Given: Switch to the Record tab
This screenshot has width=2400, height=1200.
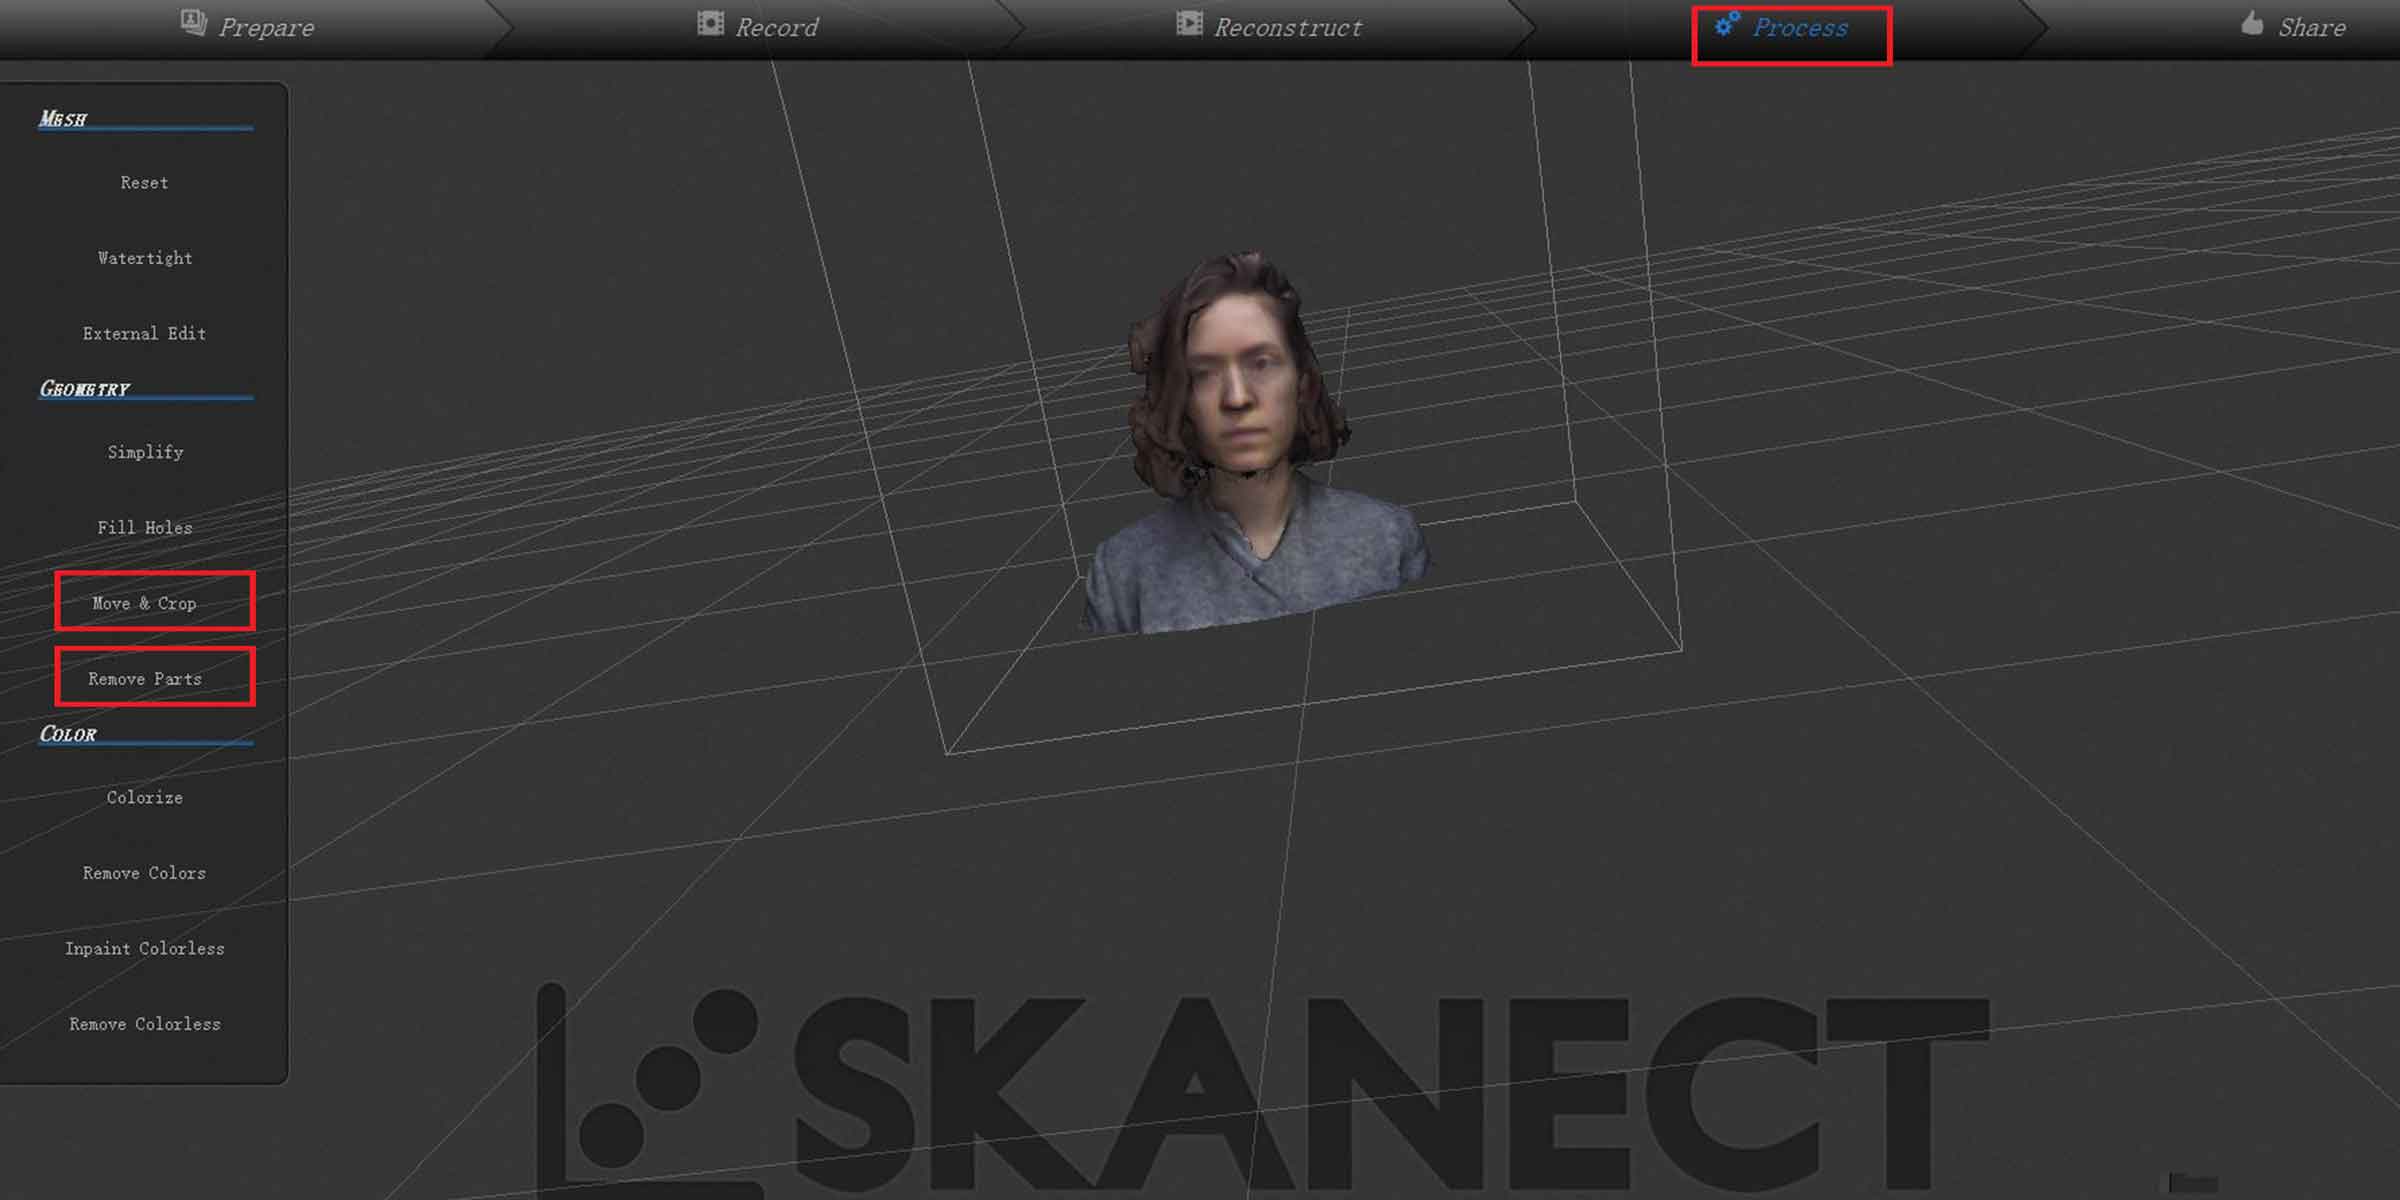Looking at the screenshot, I should pos(776,28).
